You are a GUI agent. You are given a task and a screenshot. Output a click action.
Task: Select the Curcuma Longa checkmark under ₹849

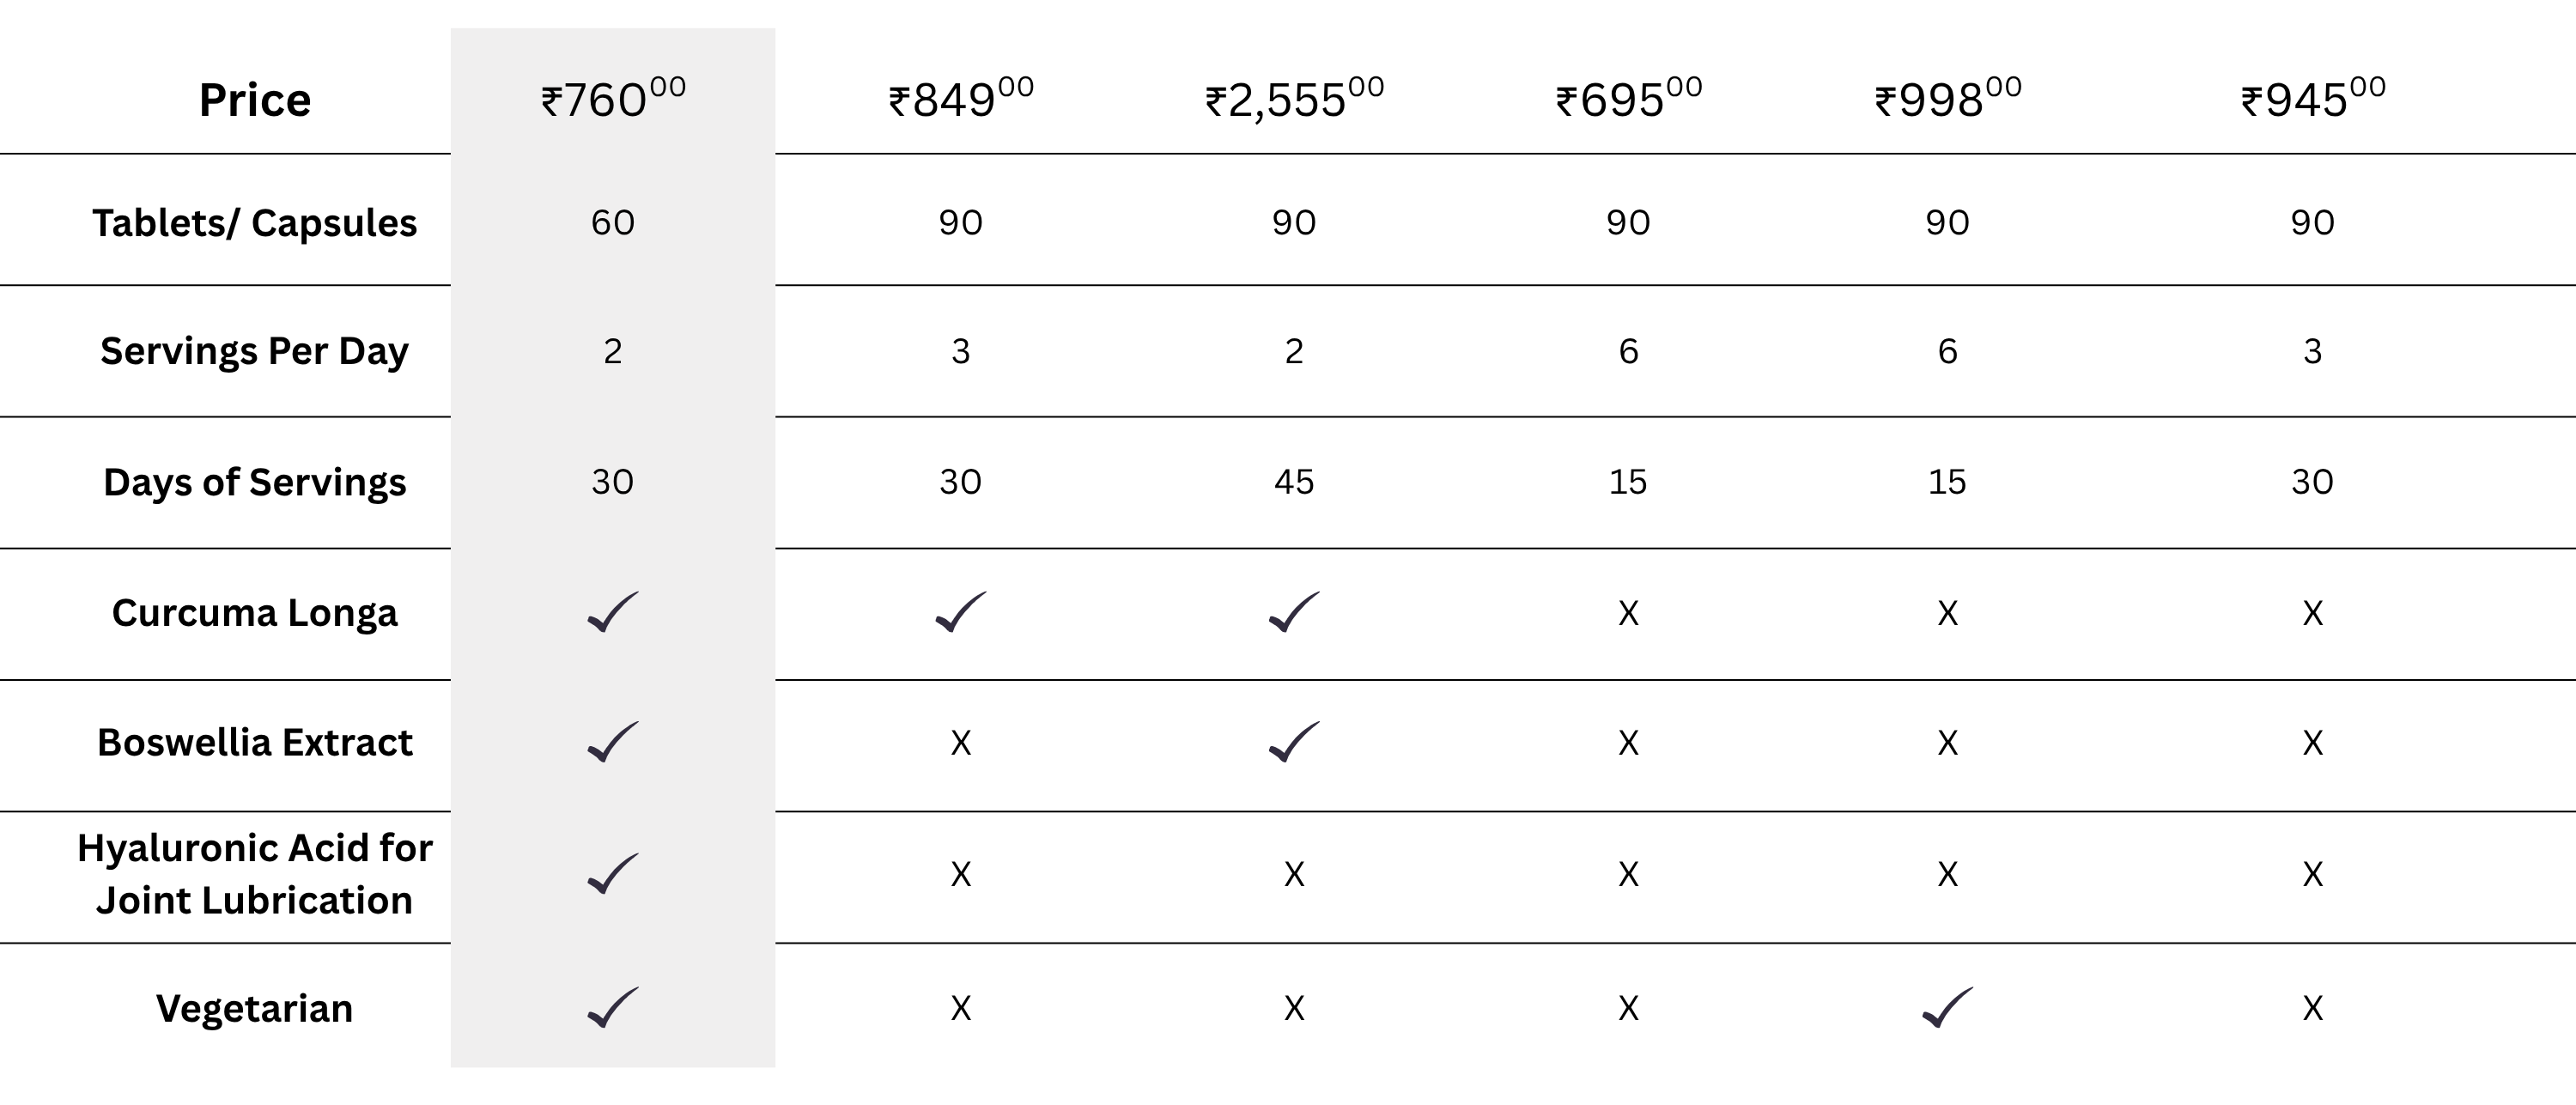[x=960, y=612]
